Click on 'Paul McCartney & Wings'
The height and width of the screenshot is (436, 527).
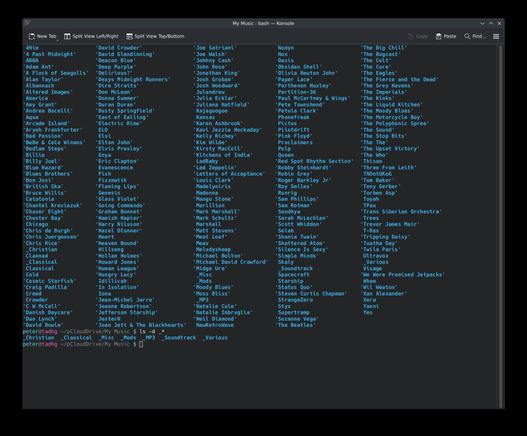tap(313, 98)
